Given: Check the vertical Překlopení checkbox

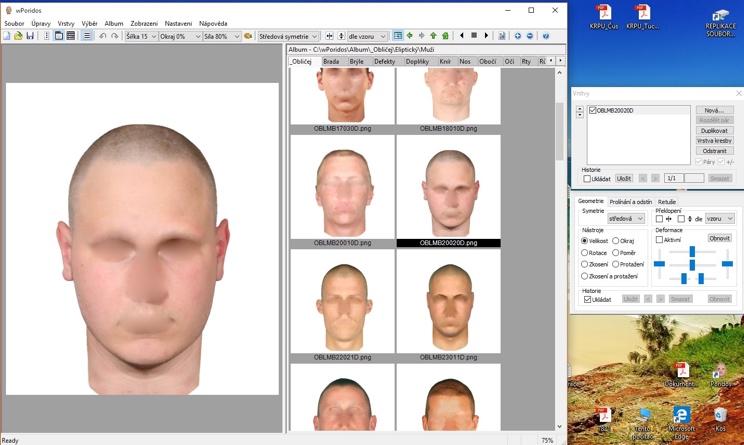Looking at the screenshot, I should [681, 219].
